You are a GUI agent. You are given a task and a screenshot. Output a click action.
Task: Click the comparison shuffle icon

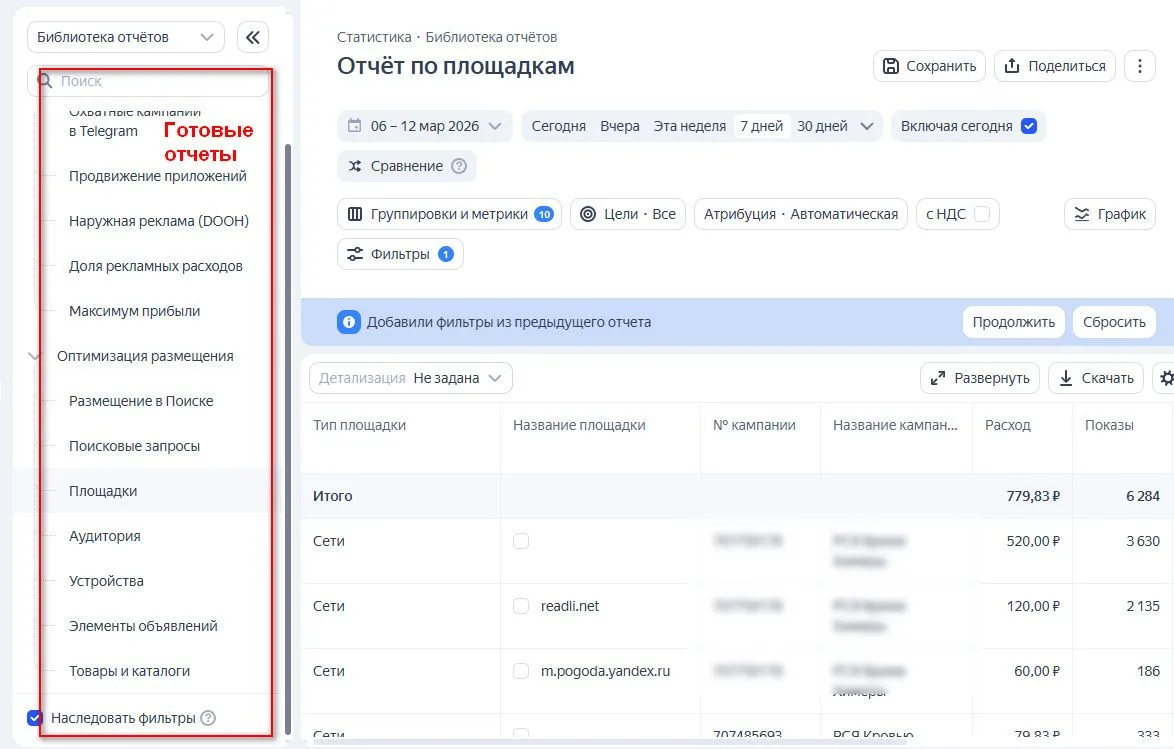coord(355,166)
